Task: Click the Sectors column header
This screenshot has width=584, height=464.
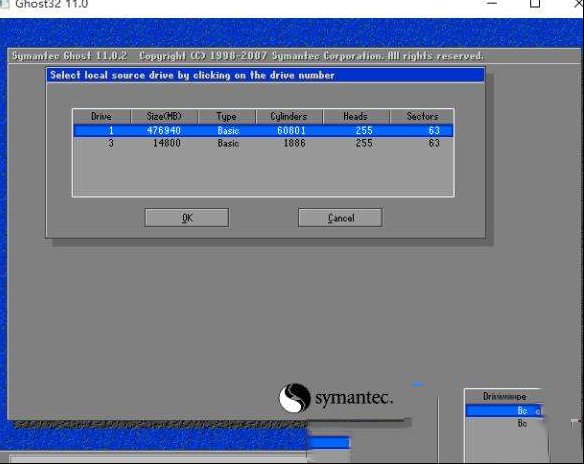Action: (422, 117)
